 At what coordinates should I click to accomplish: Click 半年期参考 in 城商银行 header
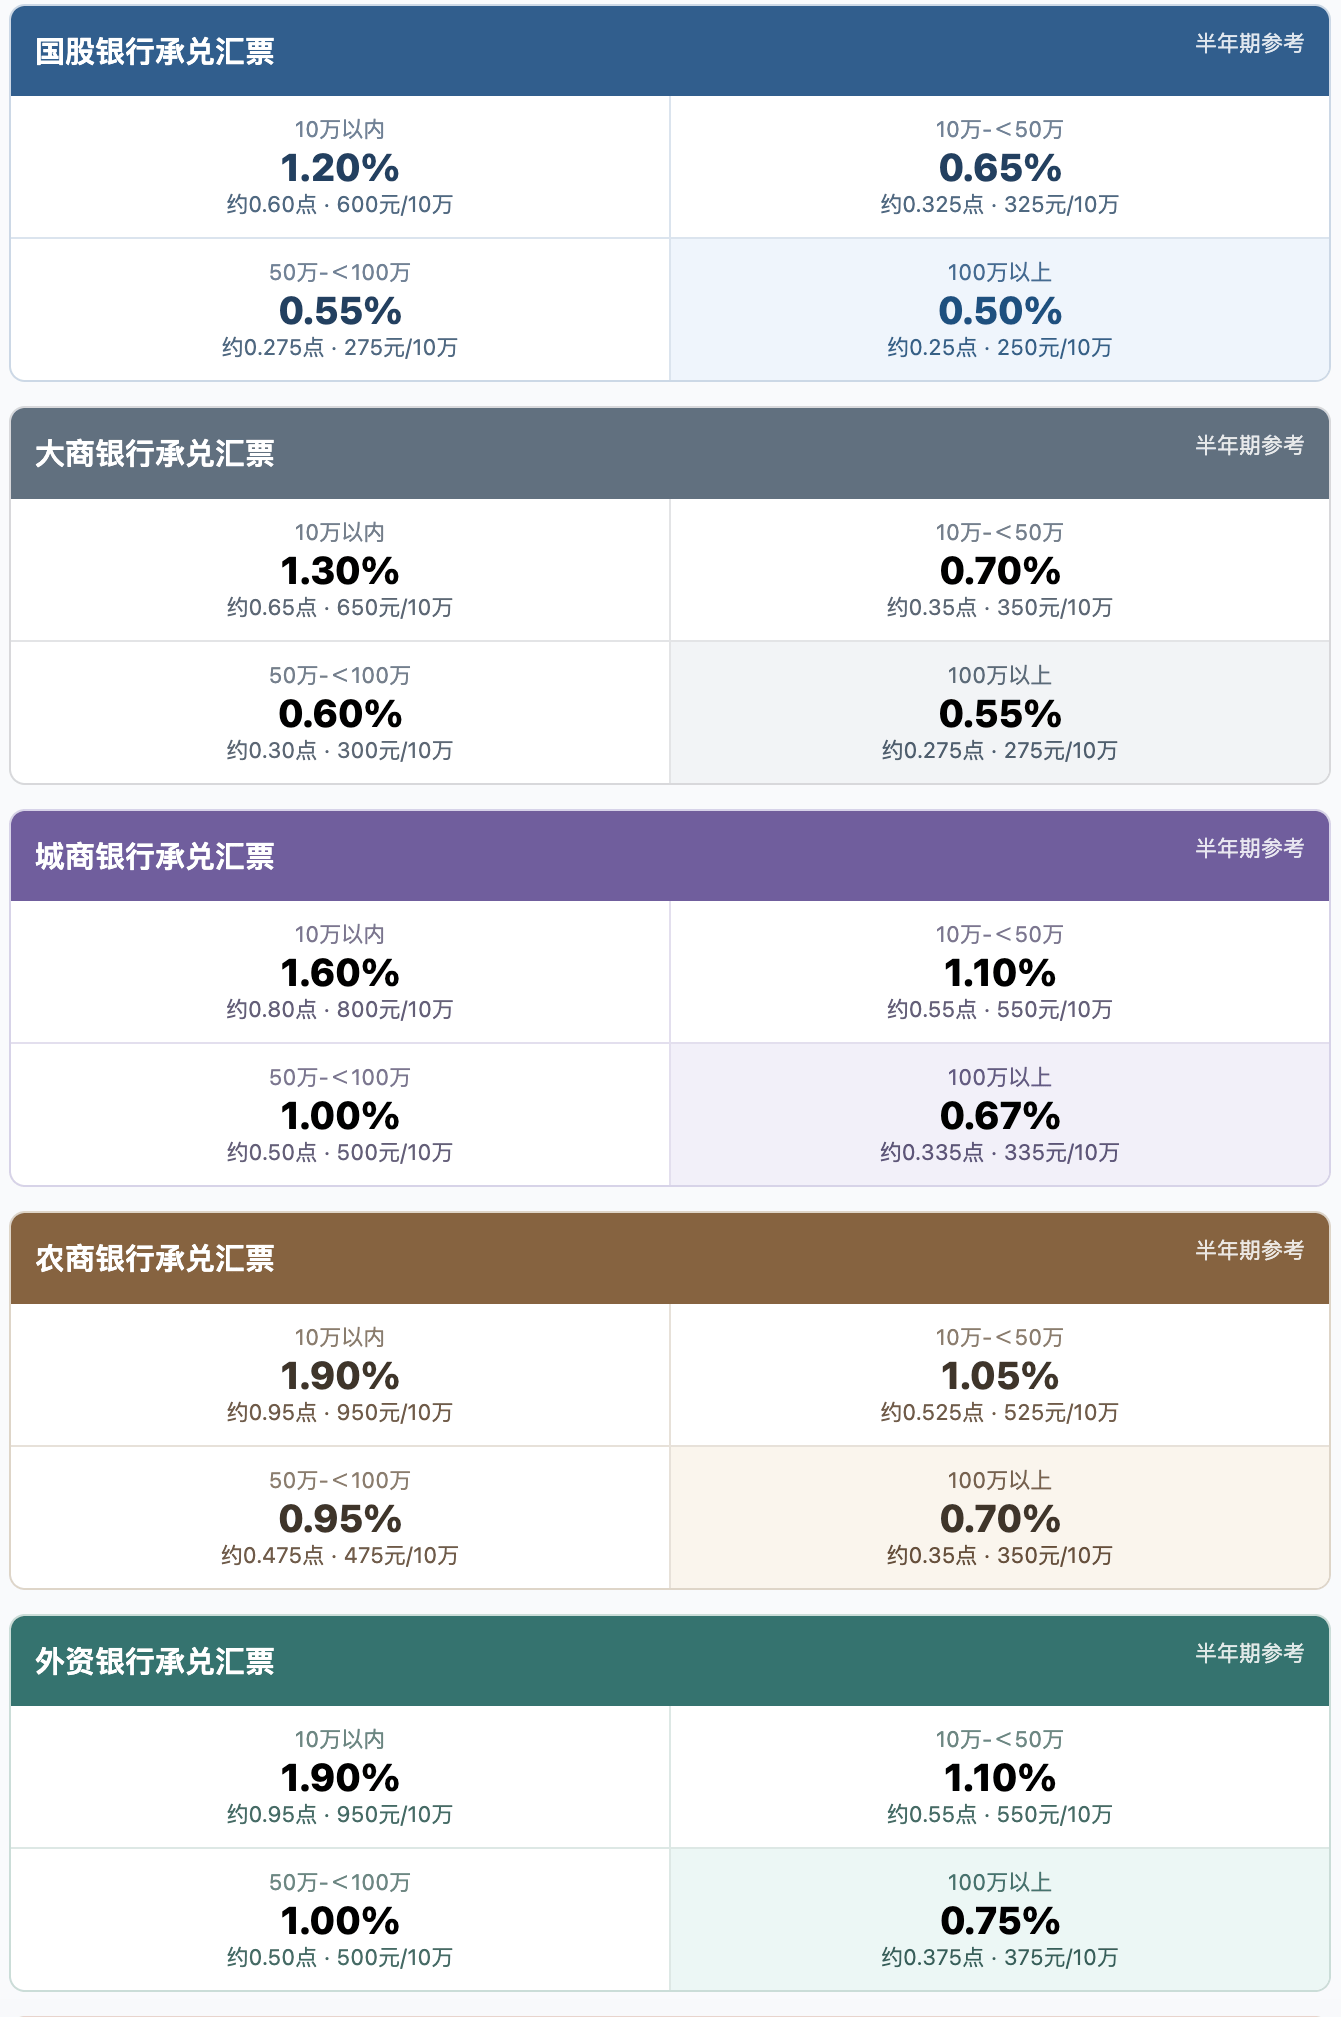point(1250,848)
